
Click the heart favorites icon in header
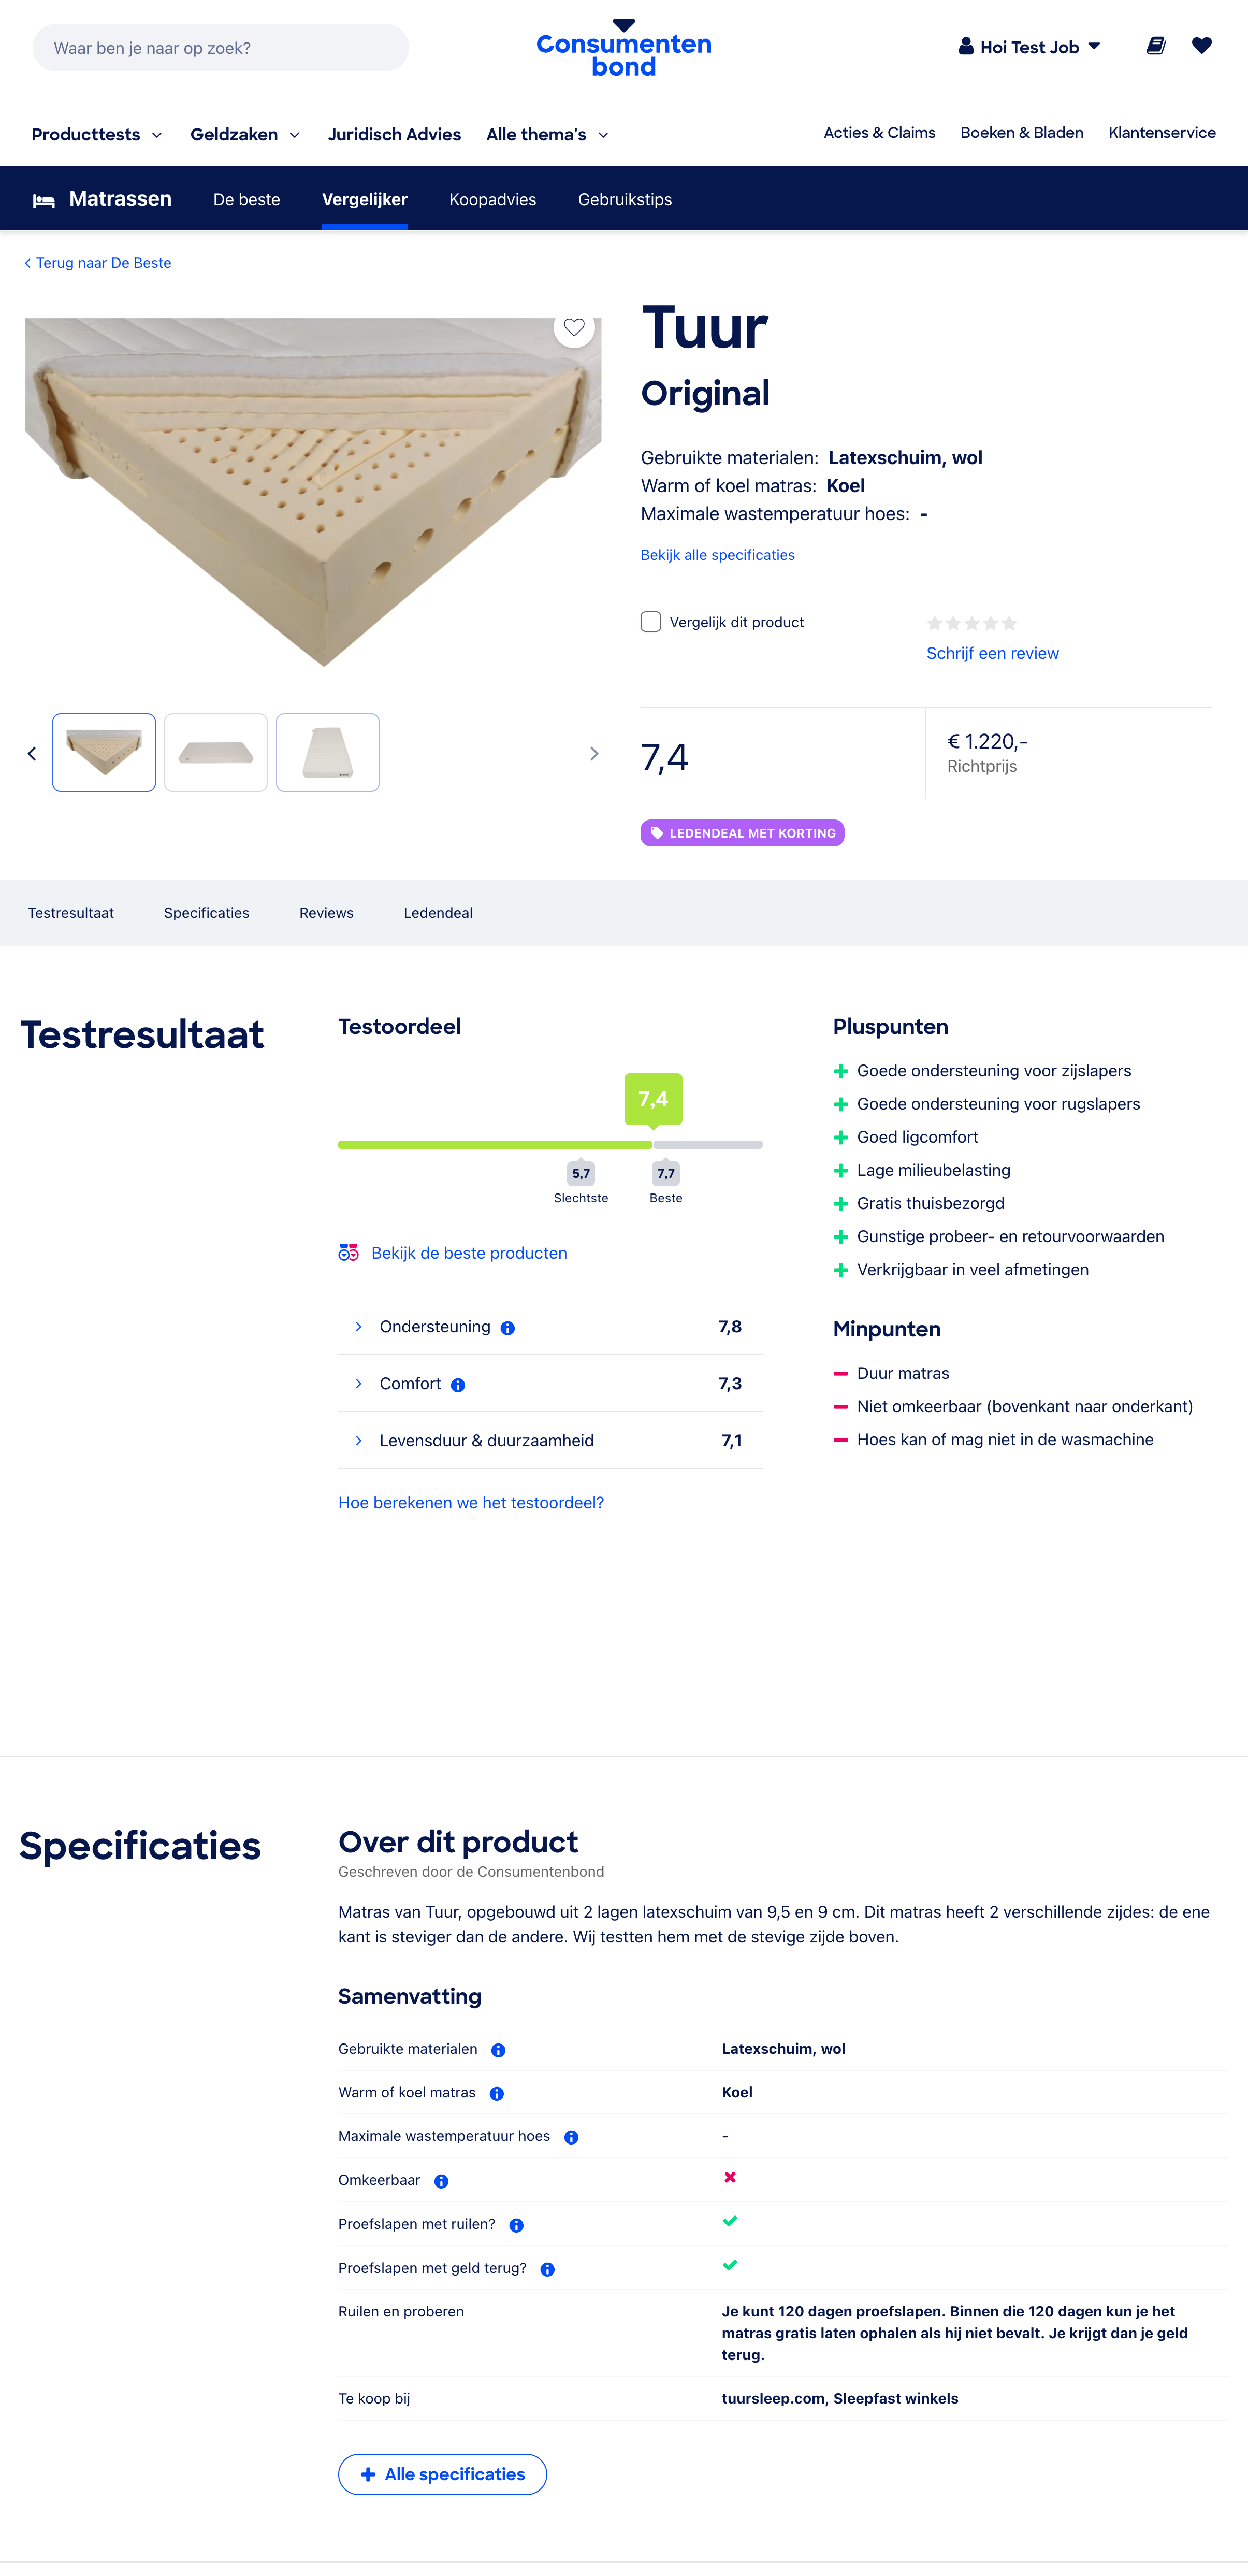(1202, 46)
